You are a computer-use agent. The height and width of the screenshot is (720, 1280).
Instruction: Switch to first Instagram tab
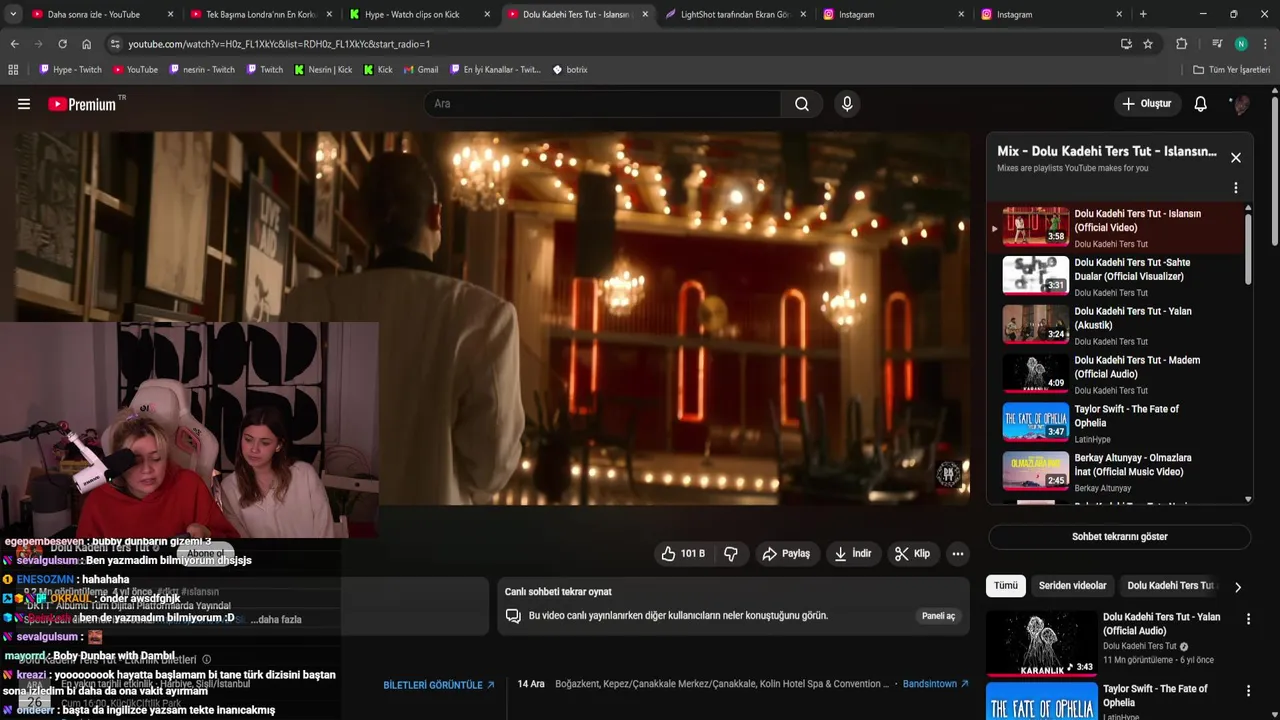click(x=893, y=14)
